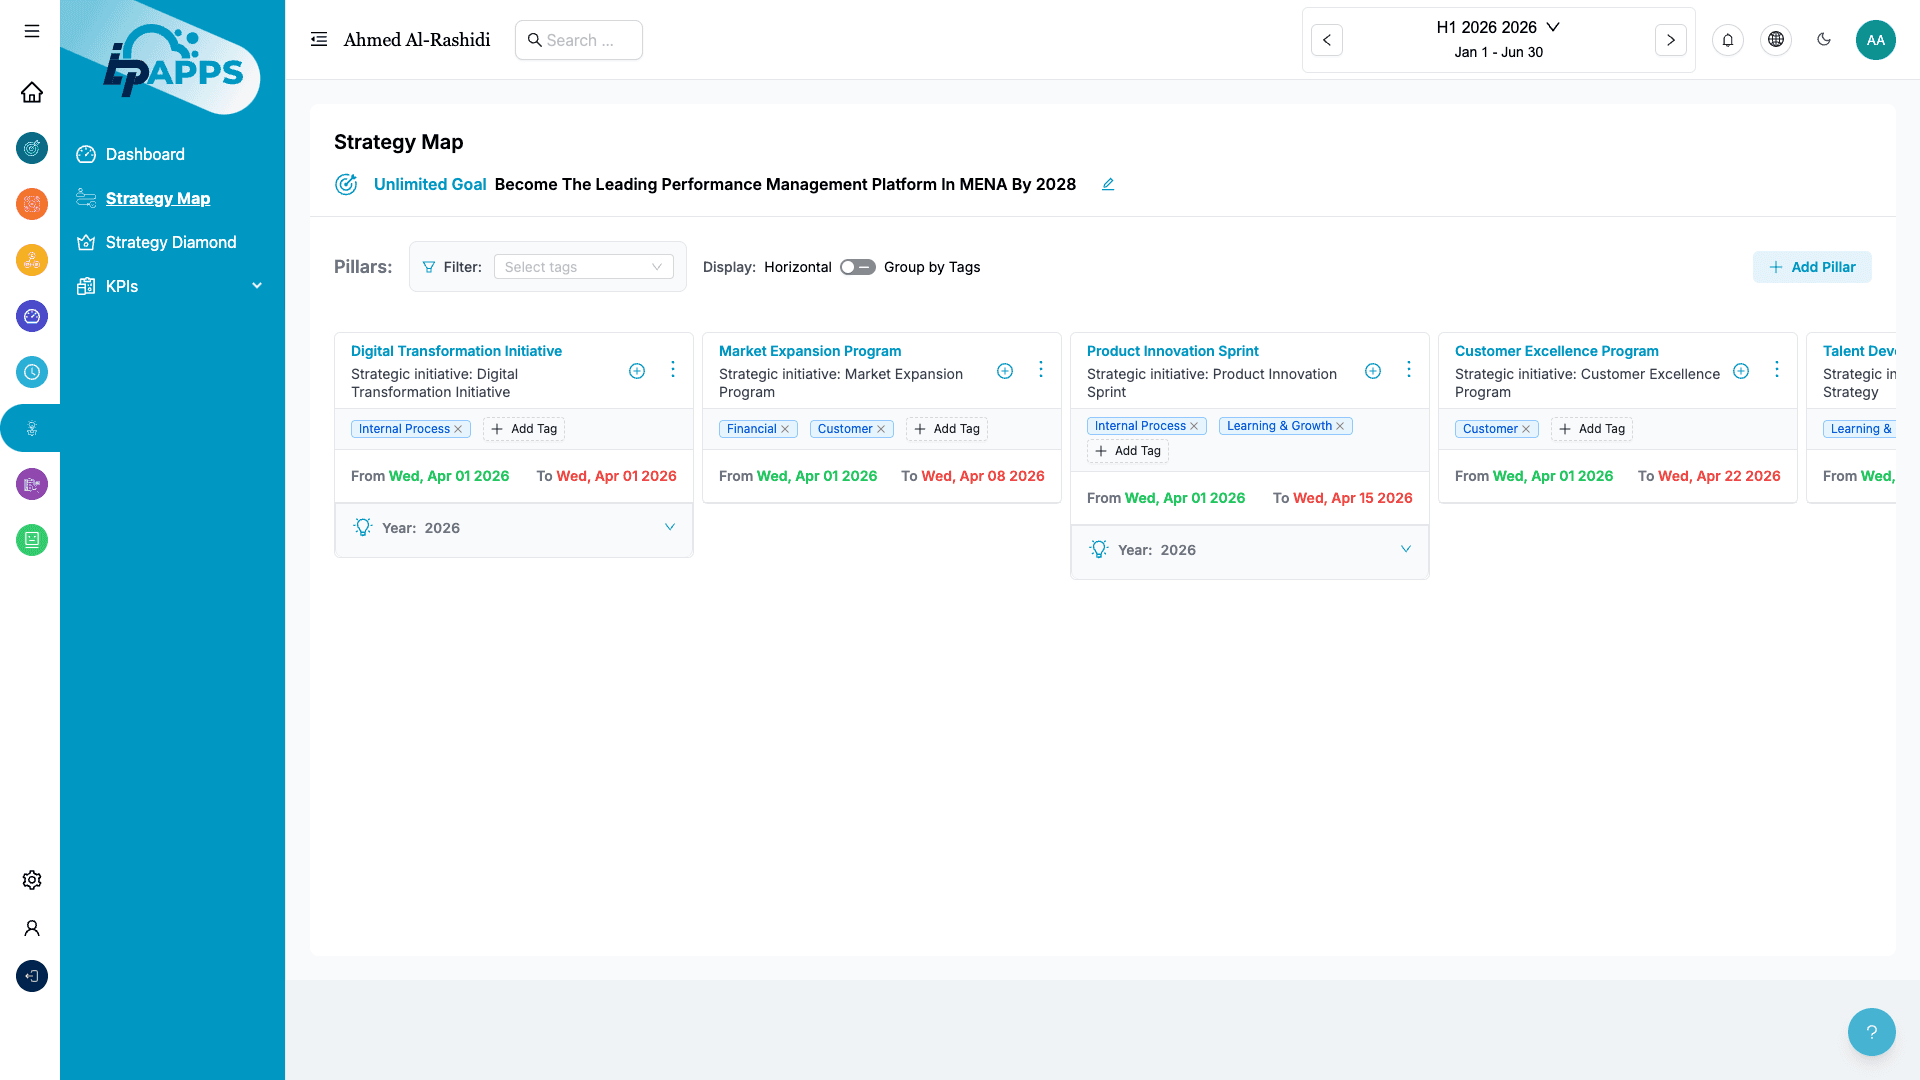
Task: Click the Add Pillar button
Action: coord(1811,267)
